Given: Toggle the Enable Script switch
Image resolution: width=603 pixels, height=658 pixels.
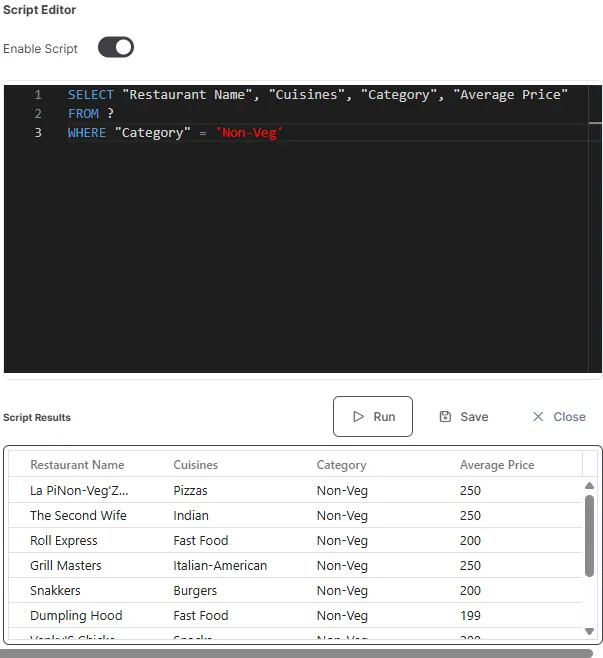Looking at the screenshot, I should point(115,48).
